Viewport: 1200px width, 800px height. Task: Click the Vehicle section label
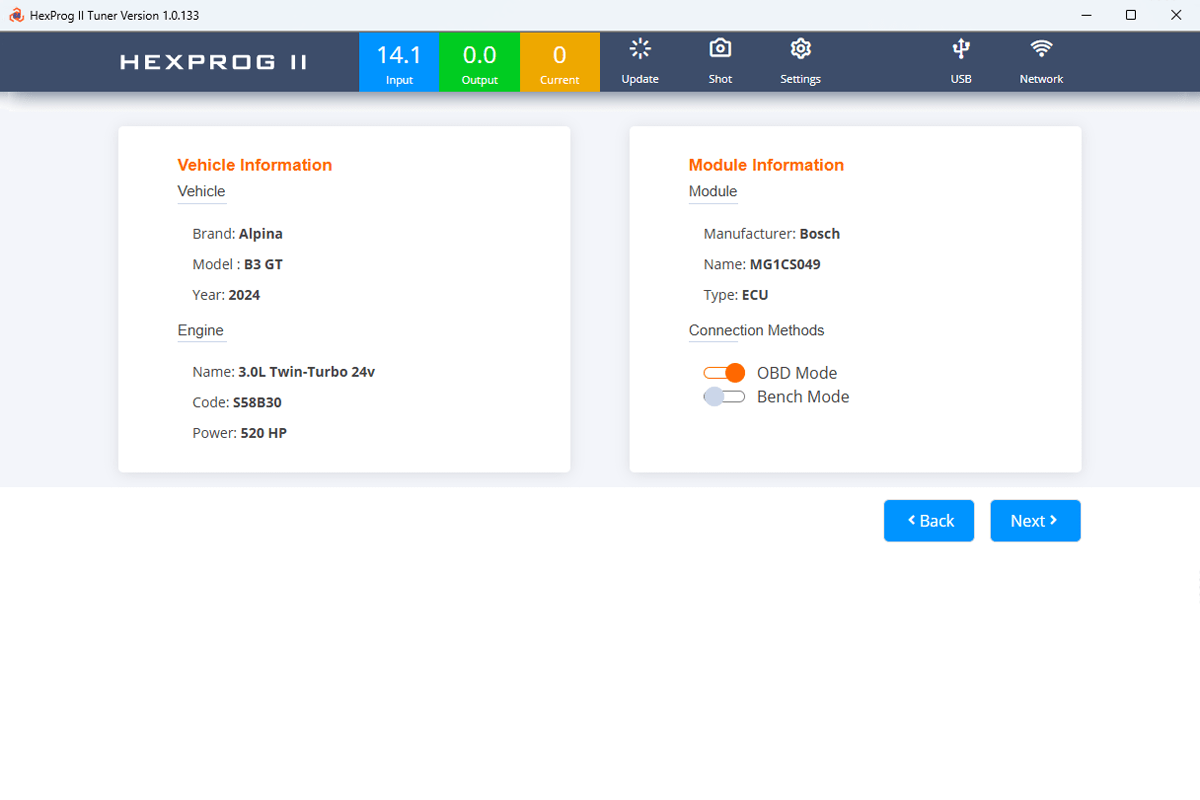[202, 191]
